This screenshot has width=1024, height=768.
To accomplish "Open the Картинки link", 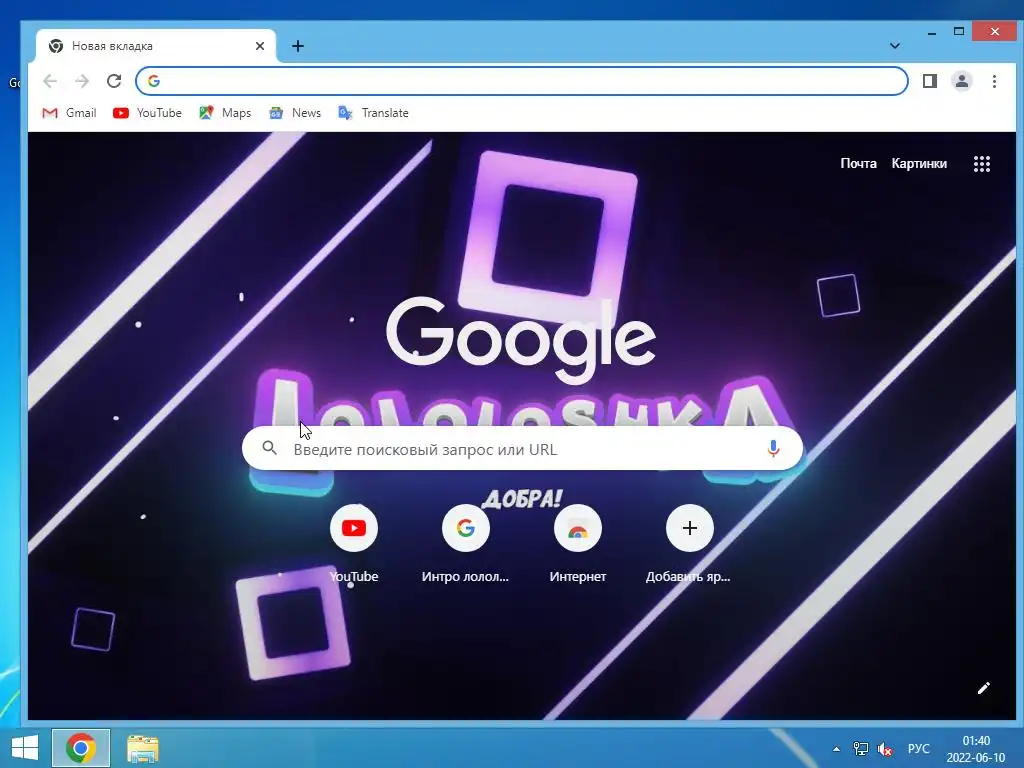I will [x=919, y=163].
